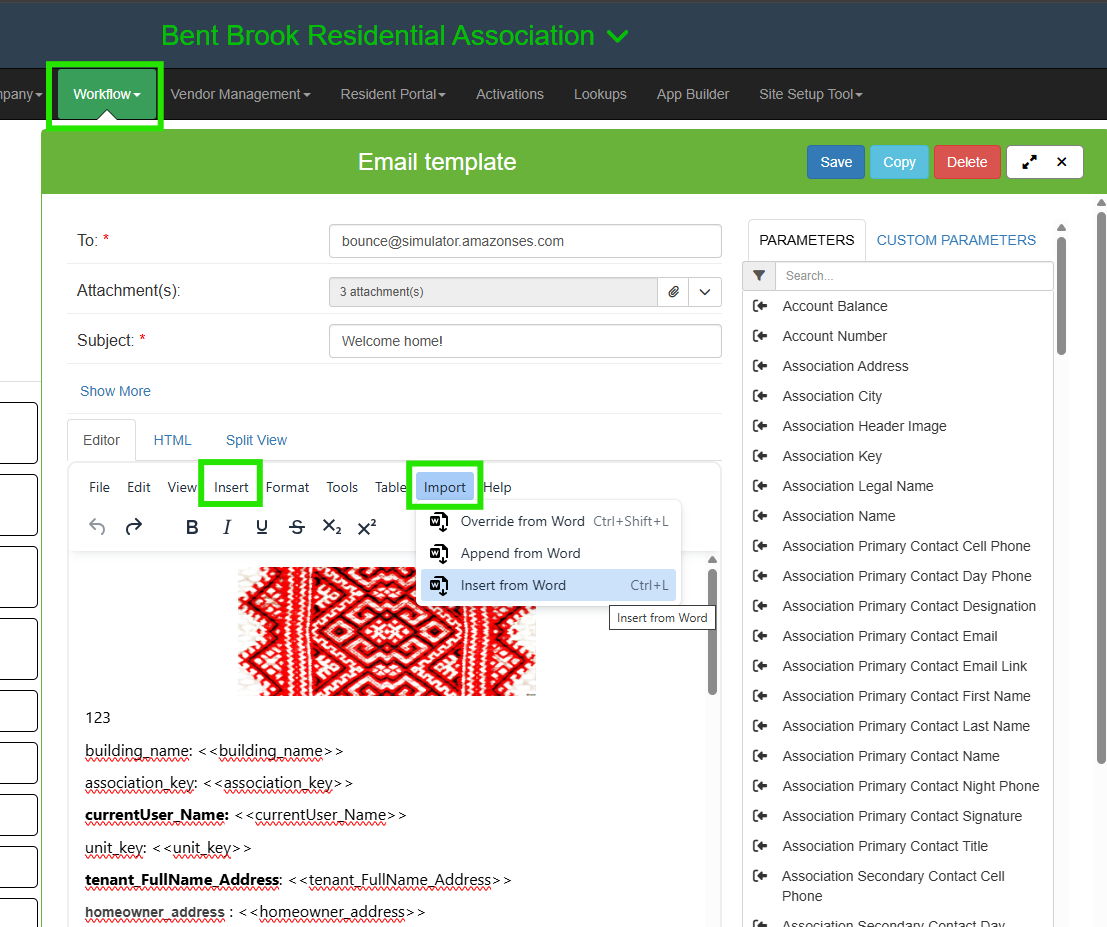Screen dimensions: 1107x927
Task: Expand the attachments dropdown arrow
Action: (x=705, y=292)
